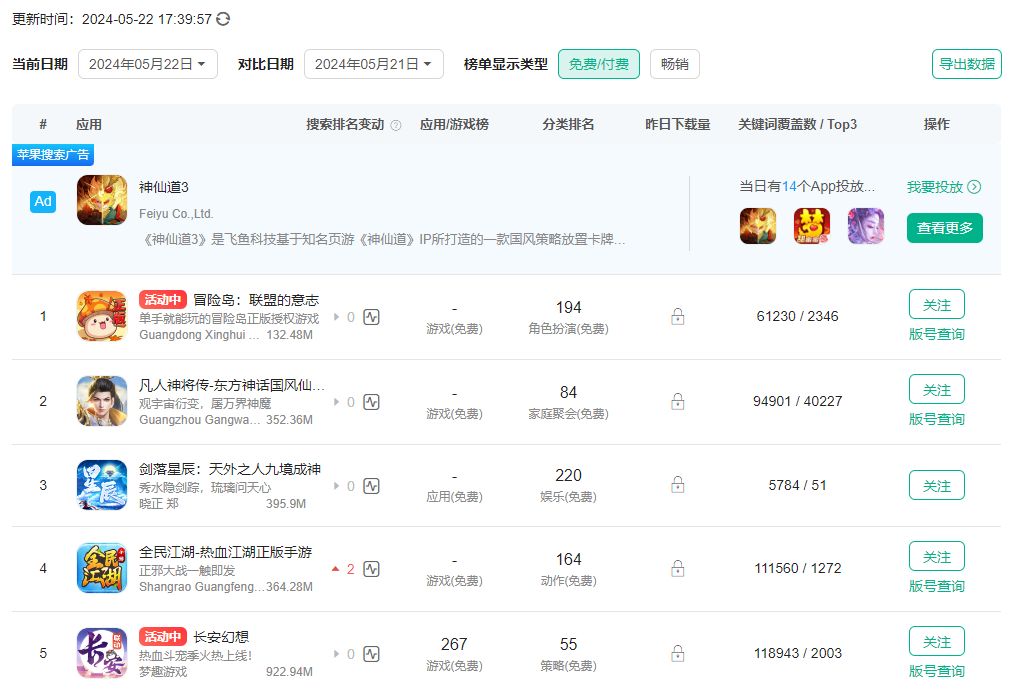Image resolution: width=1012 pixels, height=689 pixels.
Task: Click the 活动中 badge on 冒险岛
Action: [x=163, y=300]
